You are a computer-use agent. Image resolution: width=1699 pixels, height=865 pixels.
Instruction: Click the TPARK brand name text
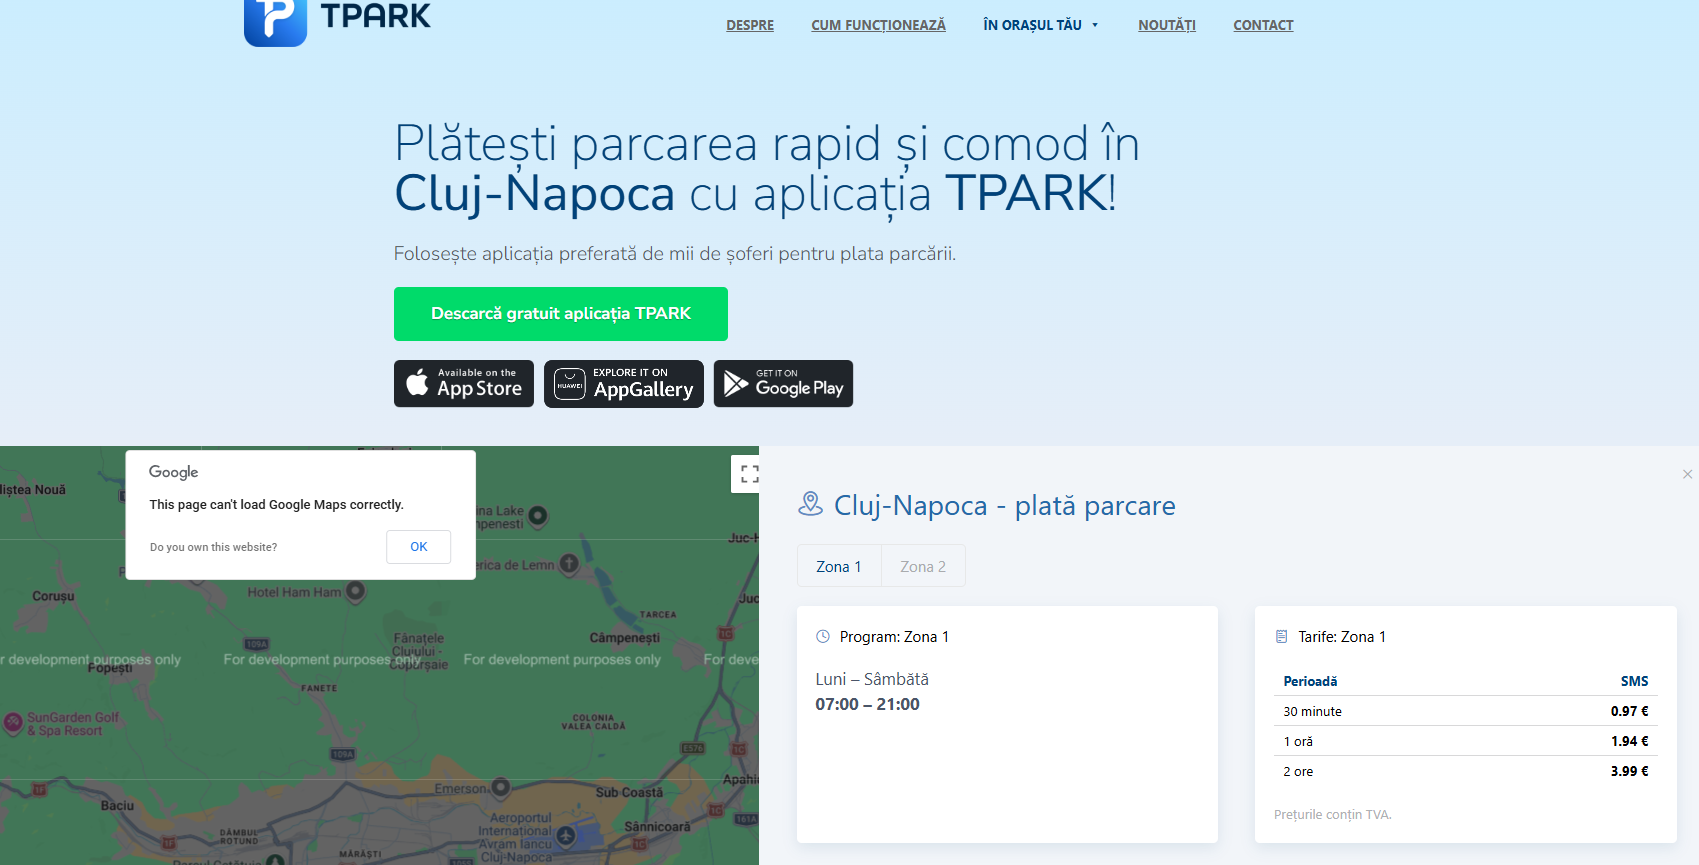376,16
